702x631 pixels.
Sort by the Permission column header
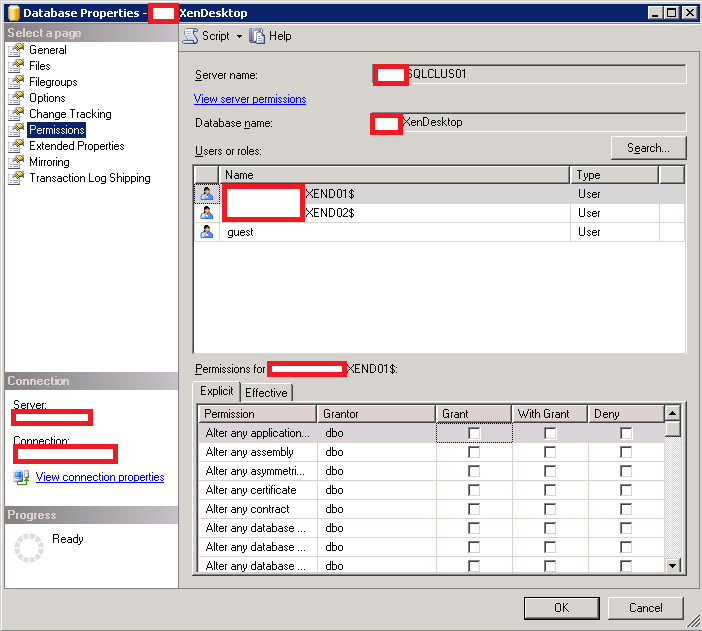pos(256,413)
